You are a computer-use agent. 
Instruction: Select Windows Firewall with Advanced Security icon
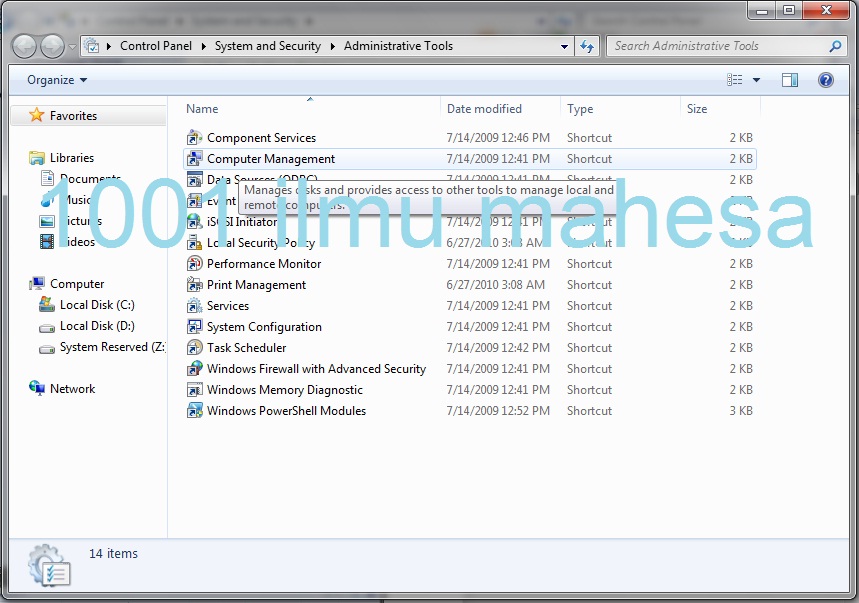194,369
